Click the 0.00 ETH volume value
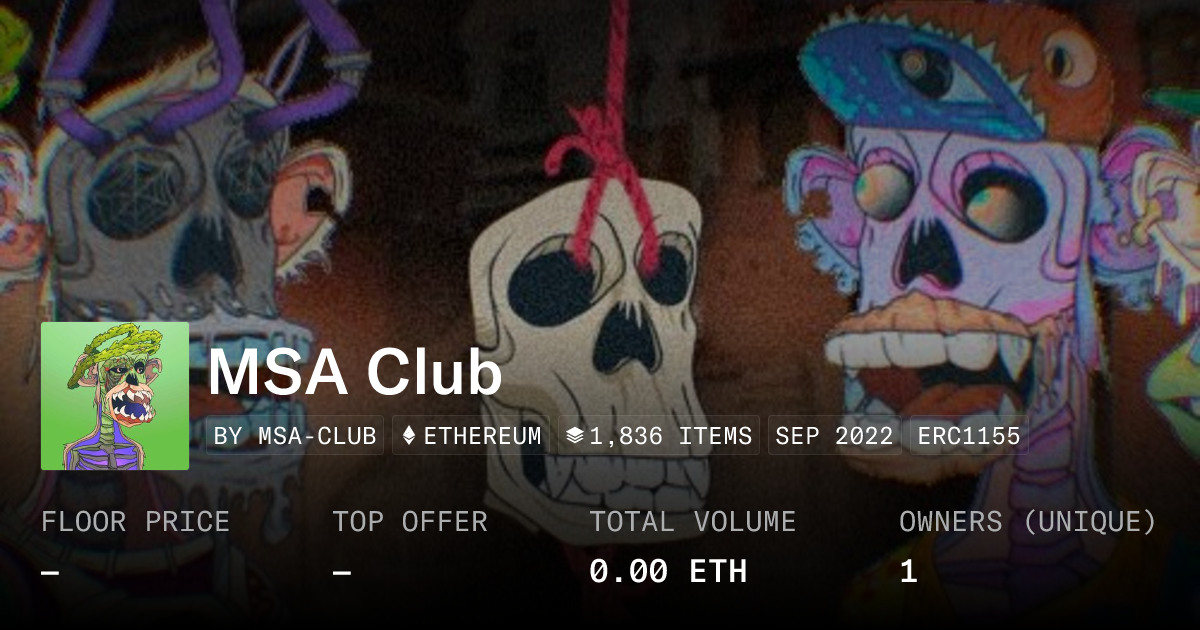Image resolution: width=1200 pixels, height=630 pixels. (668, 572)
